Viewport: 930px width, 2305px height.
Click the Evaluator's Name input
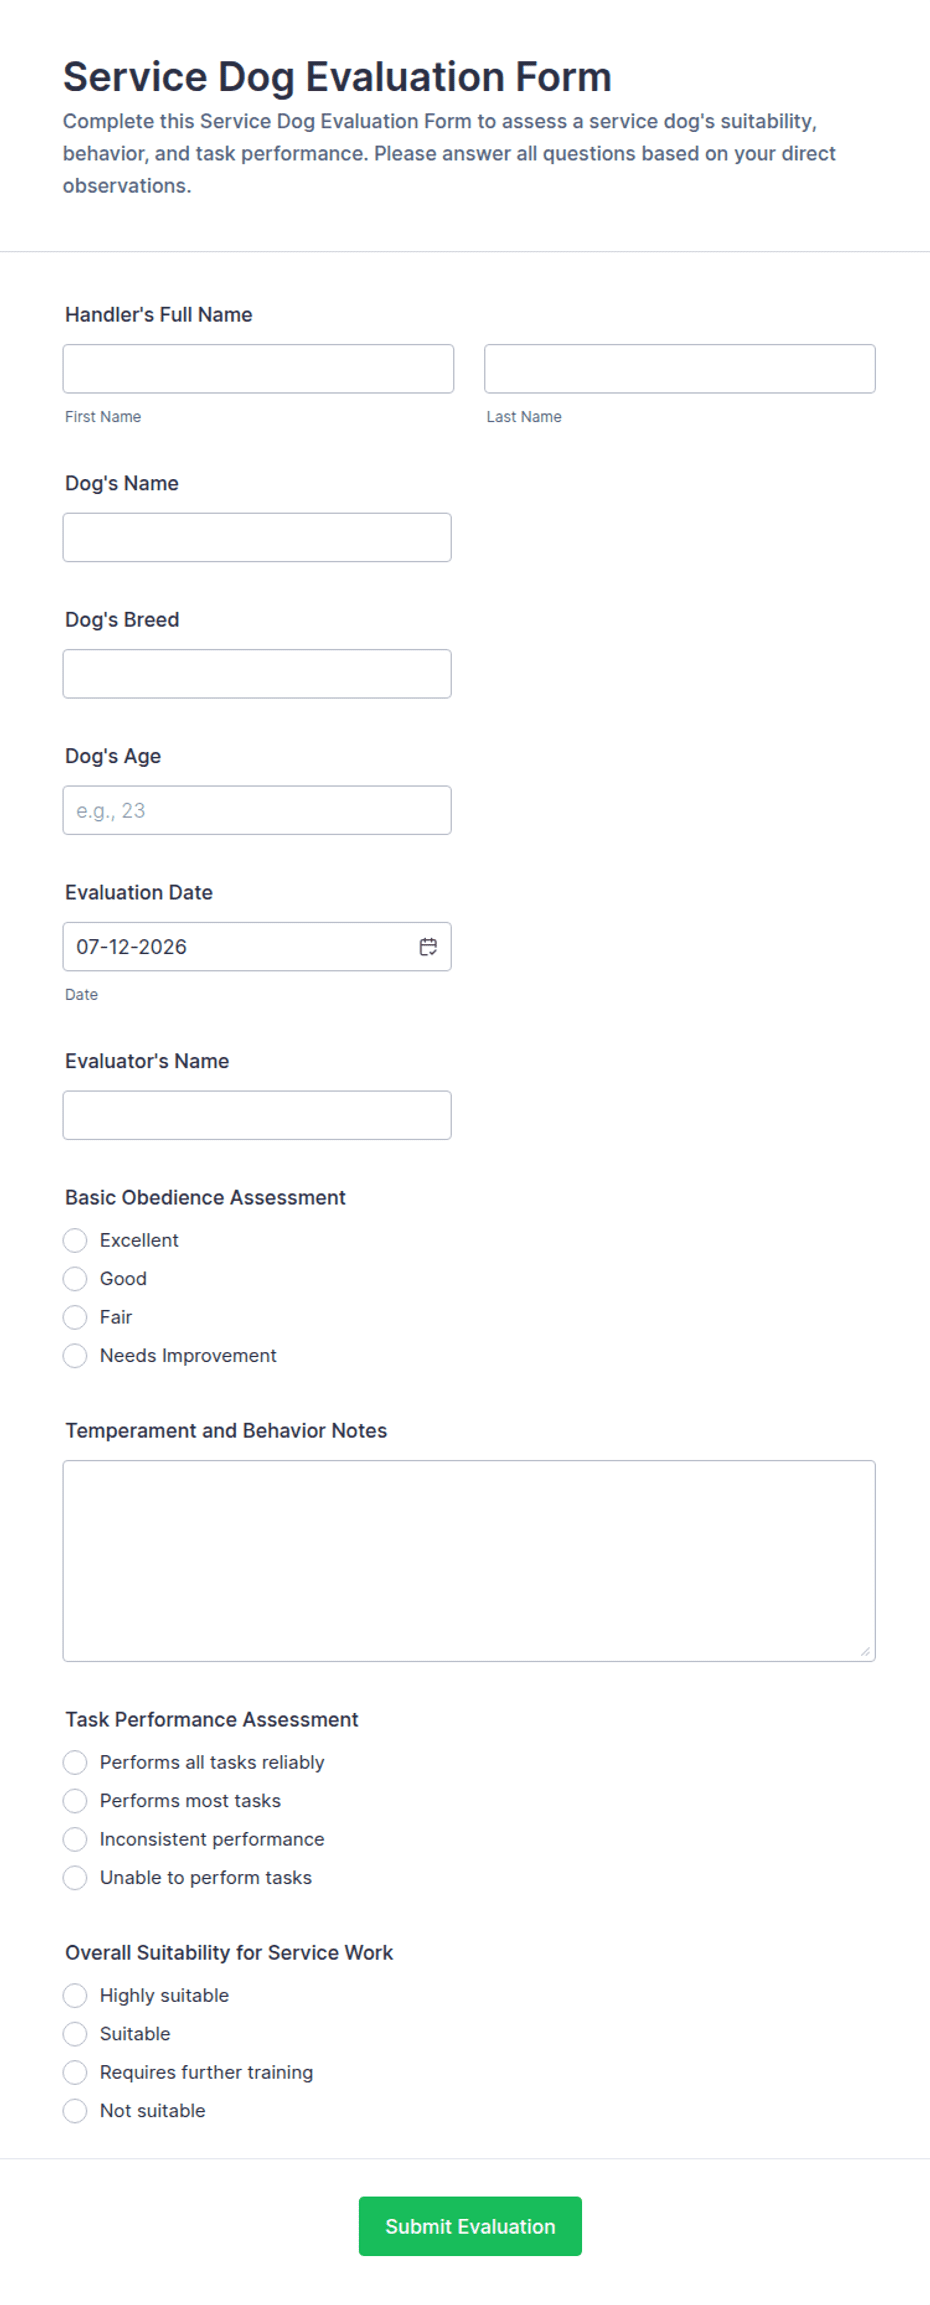(x=257, y=1116)
